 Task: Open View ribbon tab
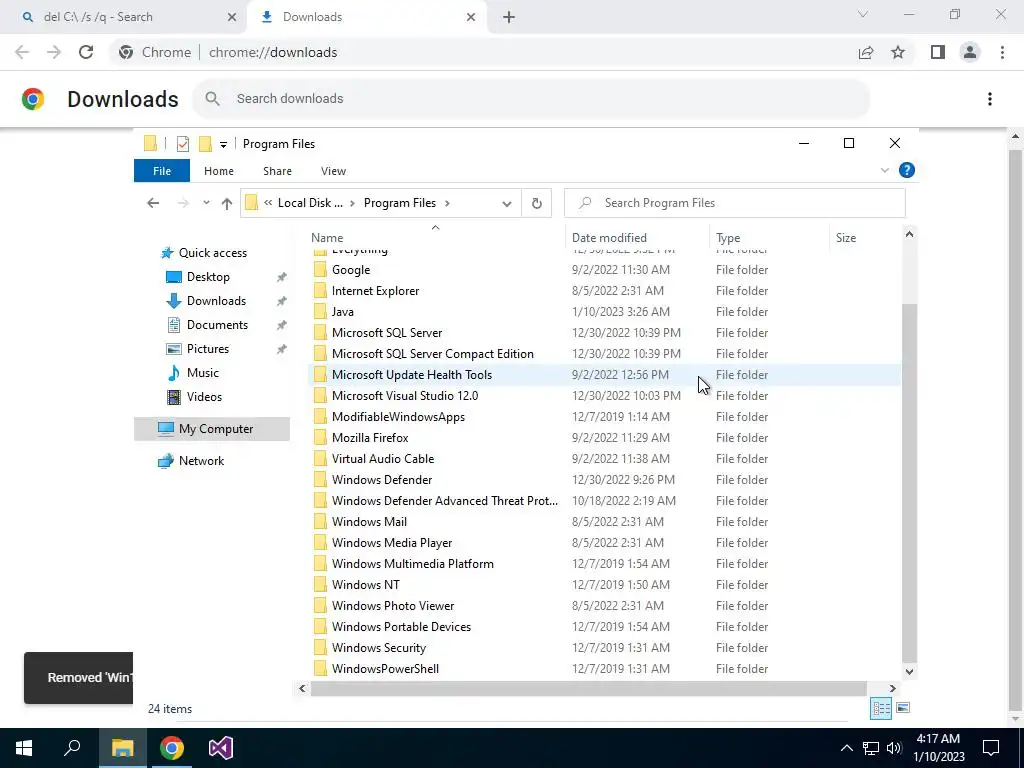pyautogui.click(x=333, y=171)
